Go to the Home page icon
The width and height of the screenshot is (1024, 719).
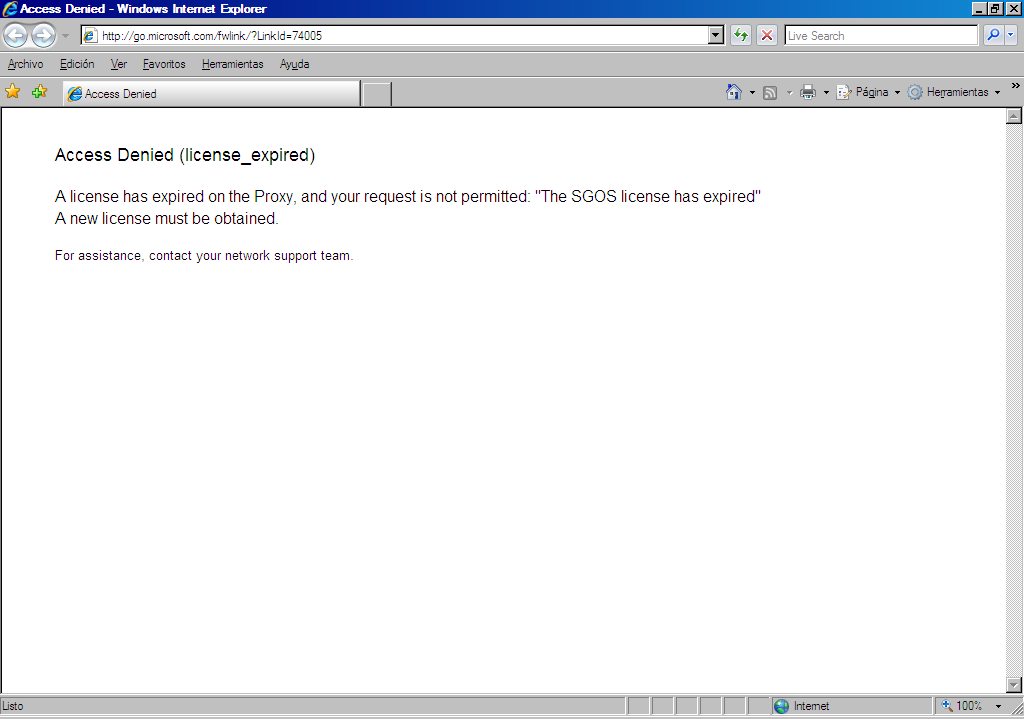click(734, 92)
